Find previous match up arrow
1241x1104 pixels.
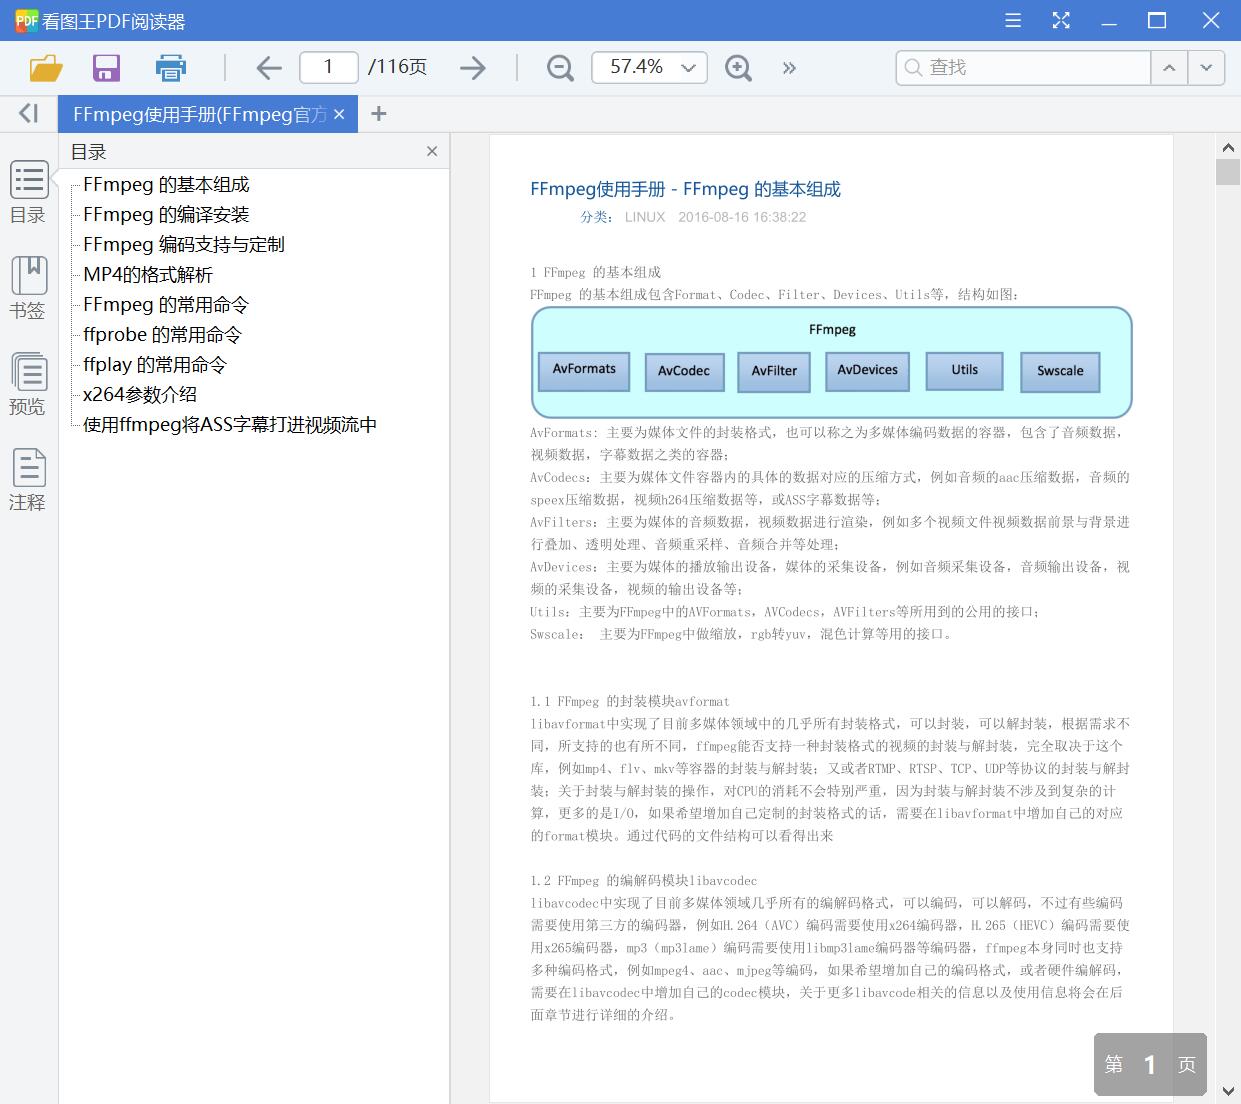coord(1169,67)
